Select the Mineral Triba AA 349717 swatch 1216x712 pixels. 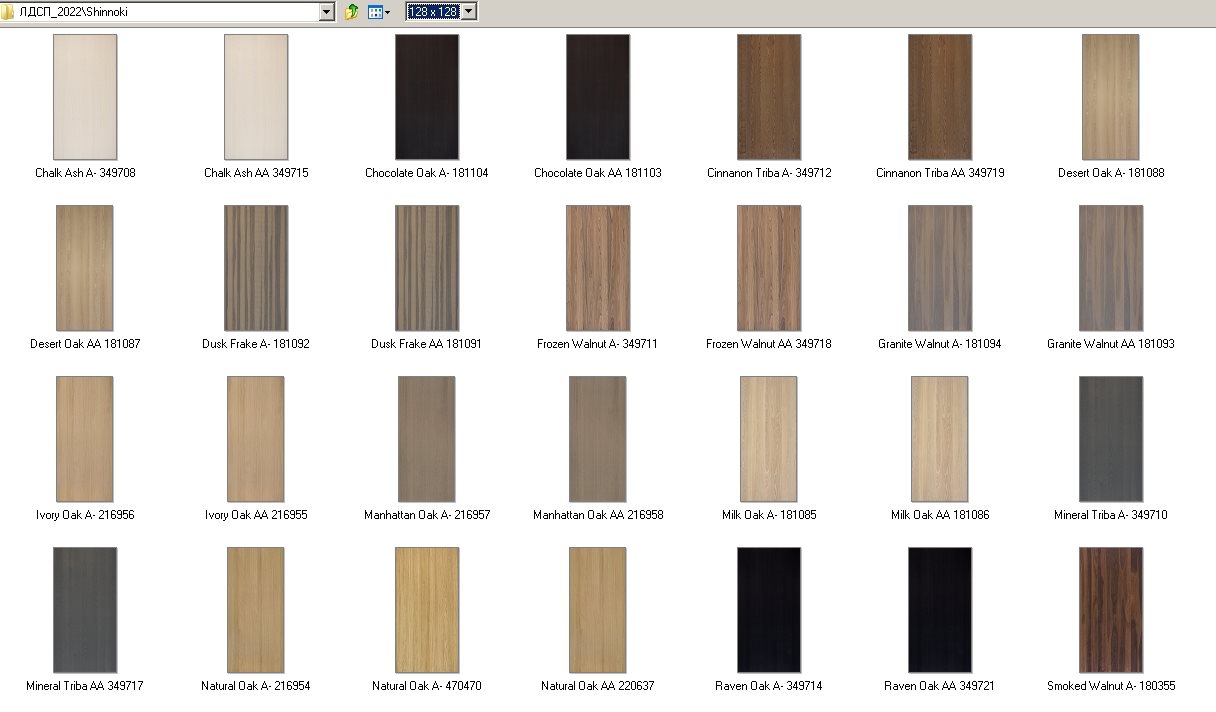pyautogui.click(x=85, y=610)
